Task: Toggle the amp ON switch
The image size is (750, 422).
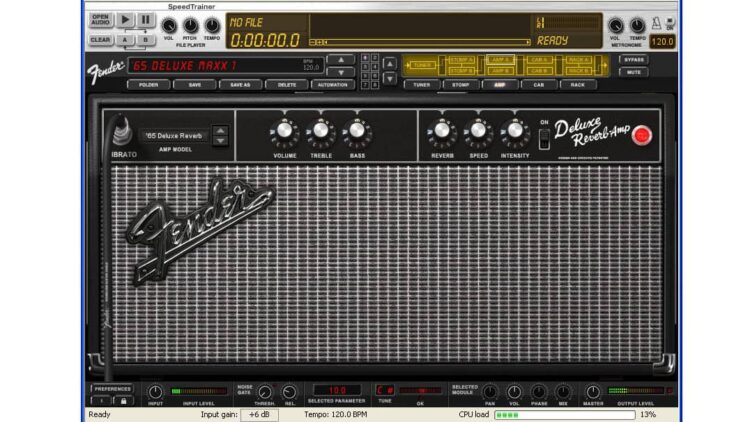Action: (544, 138)
